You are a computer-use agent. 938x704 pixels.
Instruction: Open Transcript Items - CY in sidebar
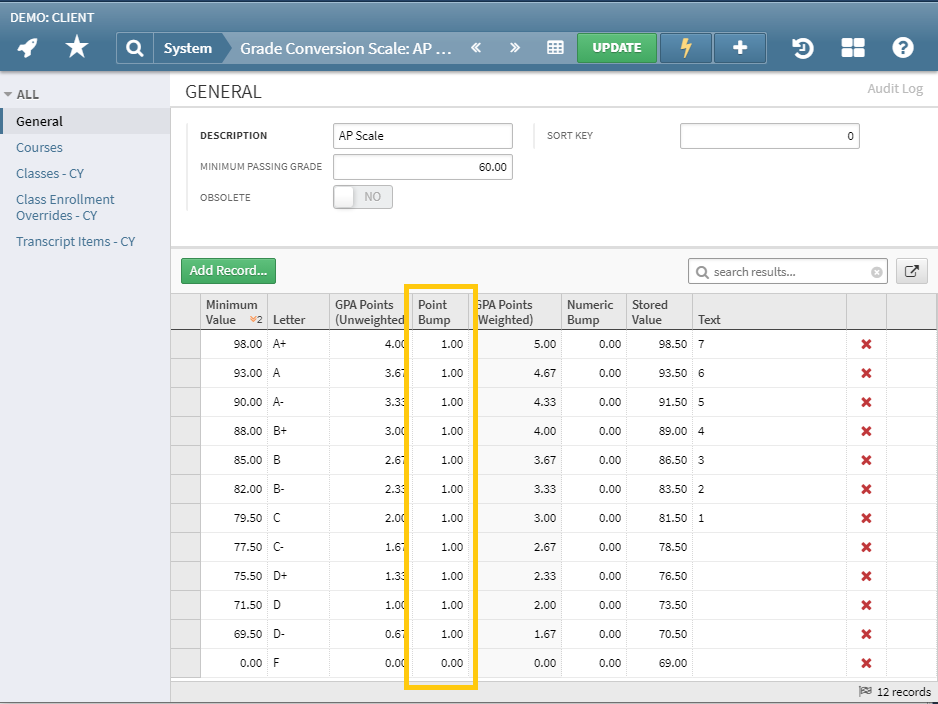[x=75, y=241]
